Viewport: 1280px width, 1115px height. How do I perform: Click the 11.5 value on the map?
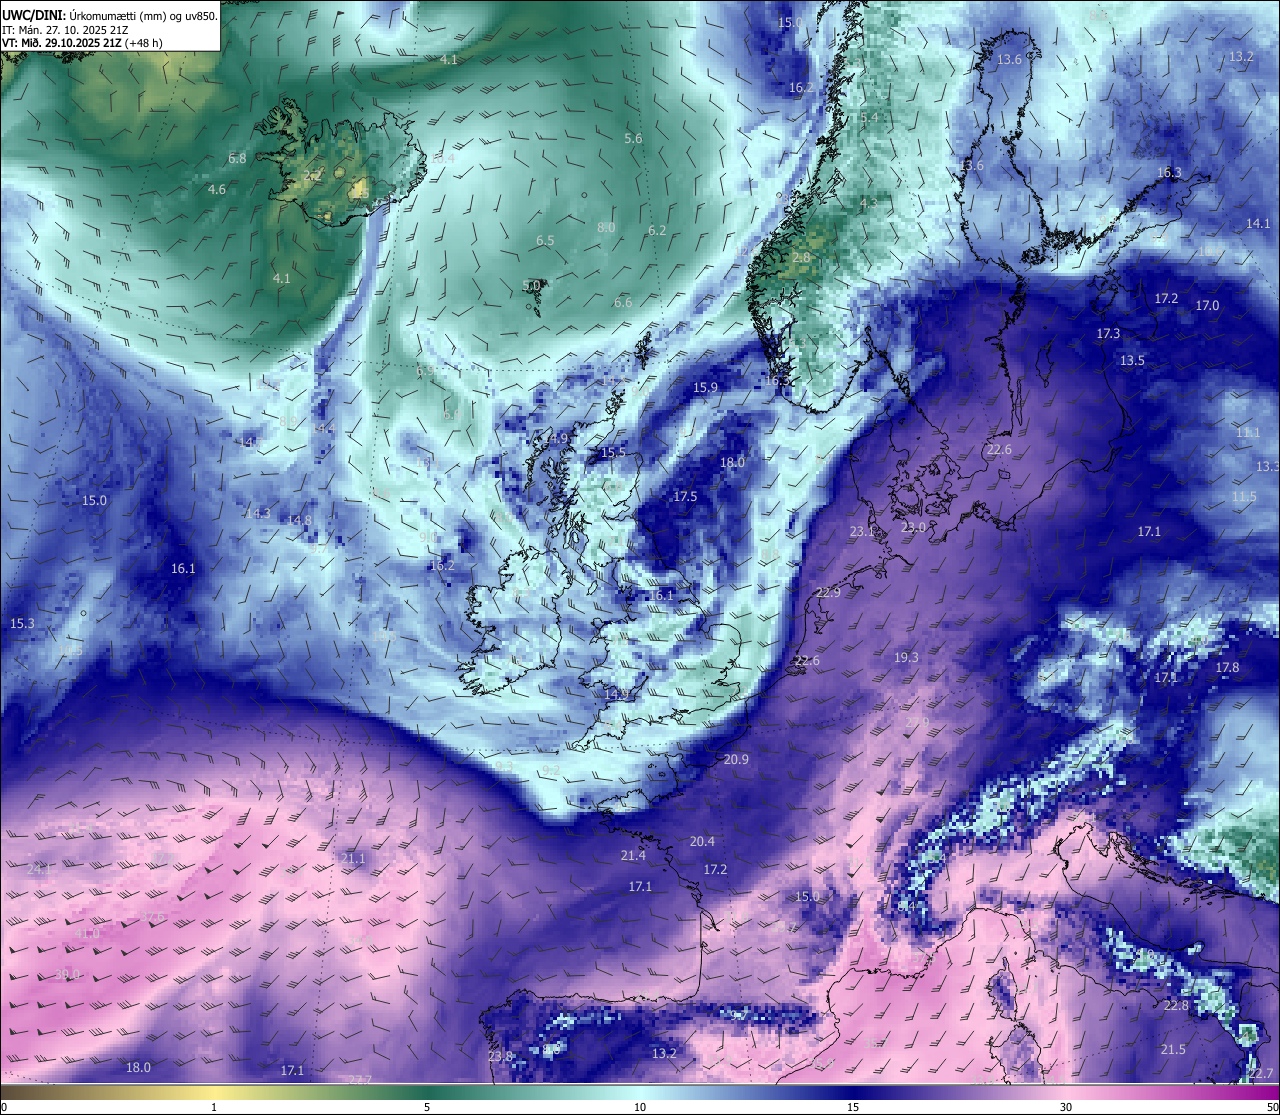pyautogui.click(x=1244, y=496)
